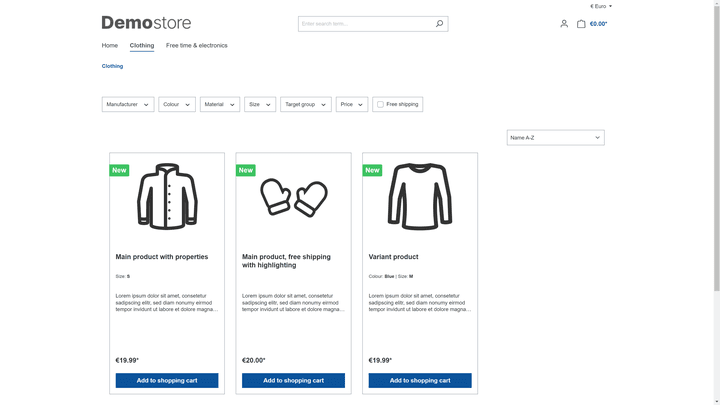Screen dimensions: 720x405
Task: Click the Colour: Blue | Size: M text
Action: 391,276
